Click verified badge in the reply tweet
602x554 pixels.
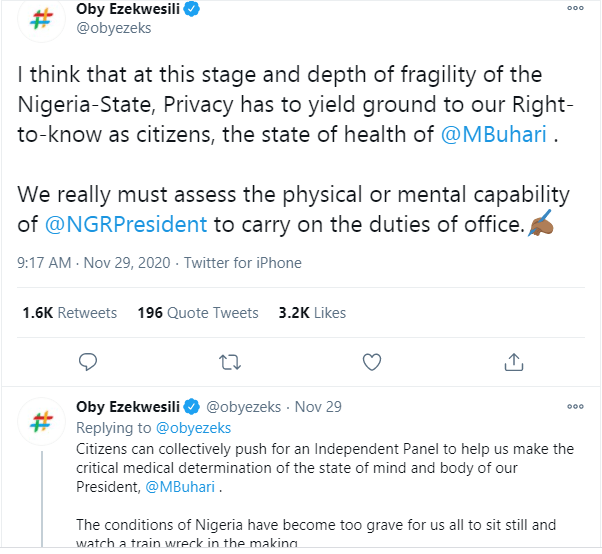[190, 407]
